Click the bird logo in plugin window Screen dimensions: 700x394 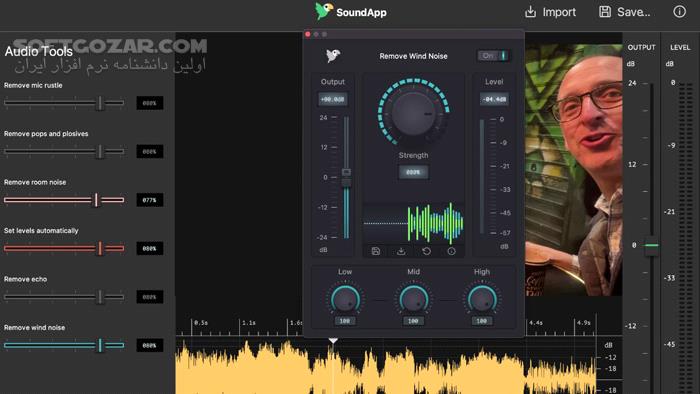coord(333,56)
